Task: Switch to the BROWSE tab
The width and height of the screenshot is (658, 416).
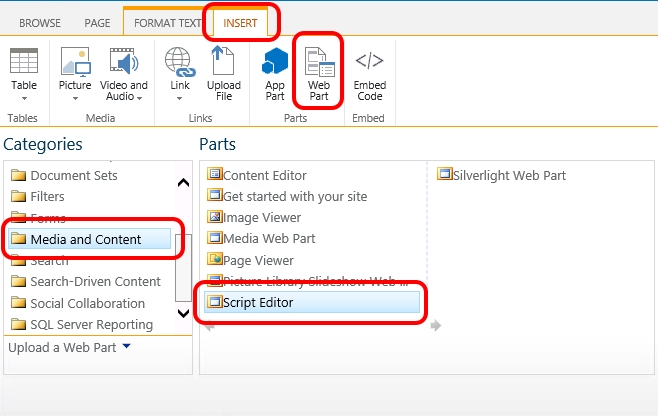Action: pyautogui.click(x=40, y=21)
